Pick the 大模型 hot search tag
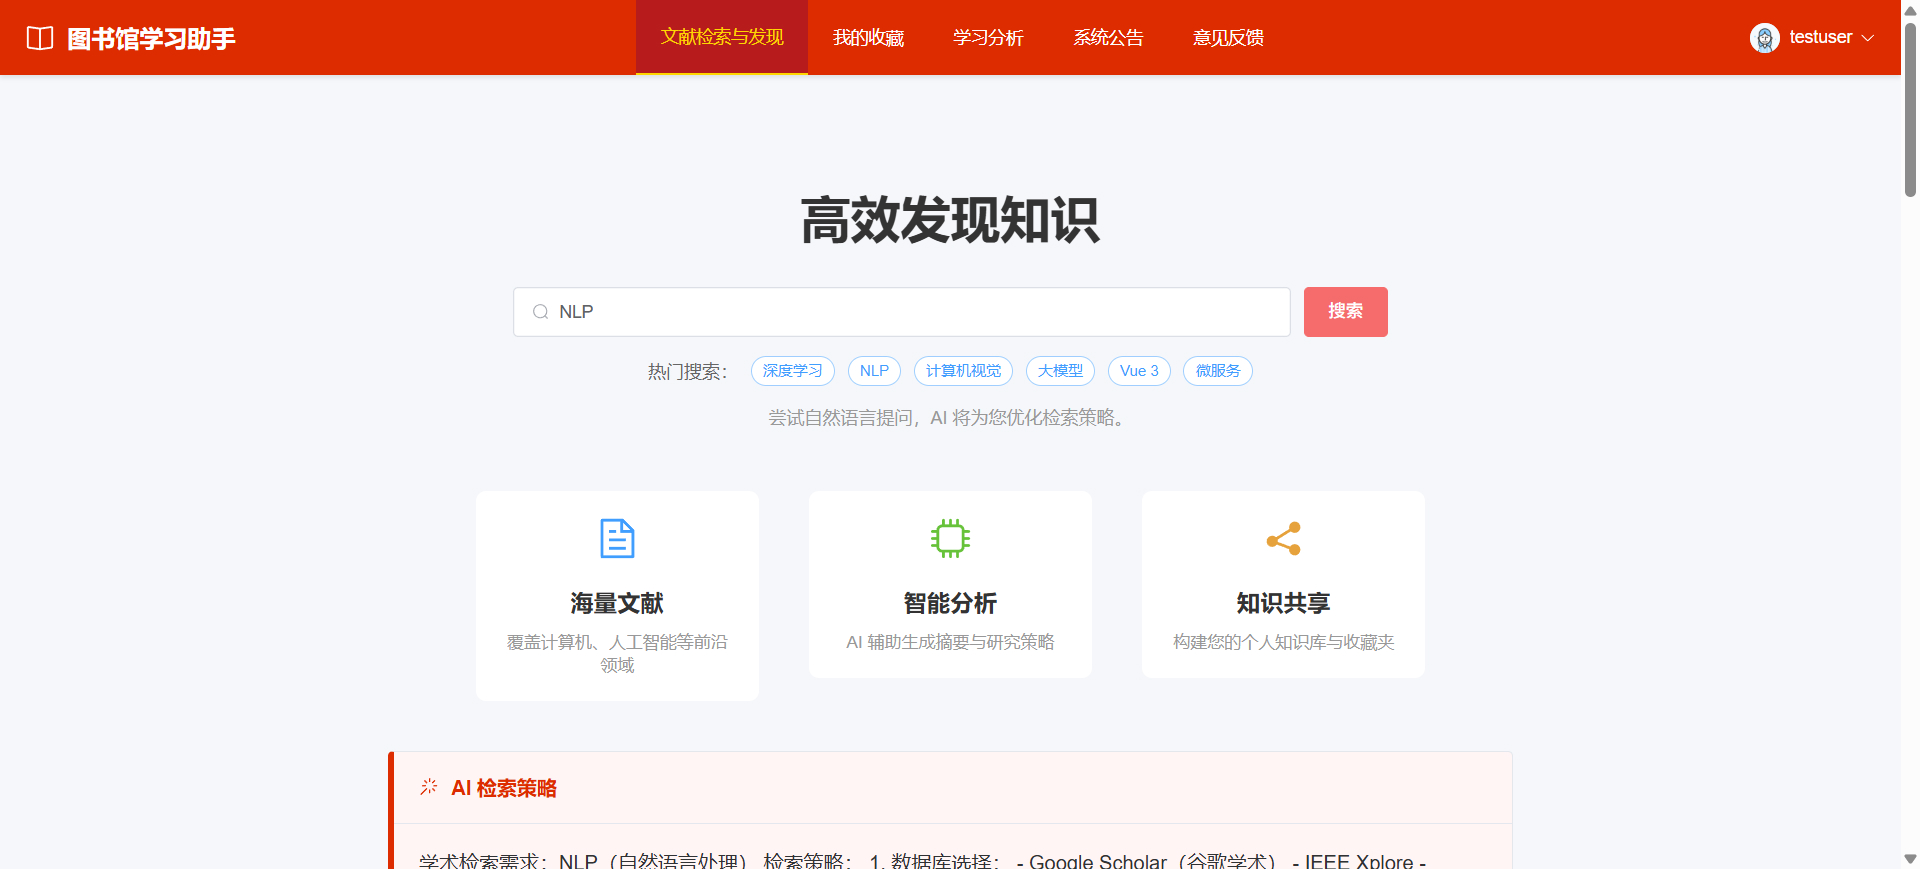The image size is (1920, 869). 1060,371
